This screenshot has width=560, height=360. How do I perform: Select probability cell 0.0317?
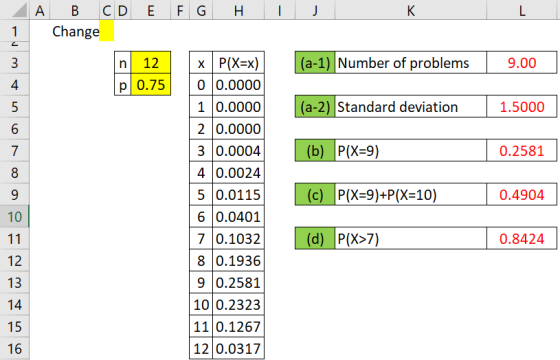239,349
